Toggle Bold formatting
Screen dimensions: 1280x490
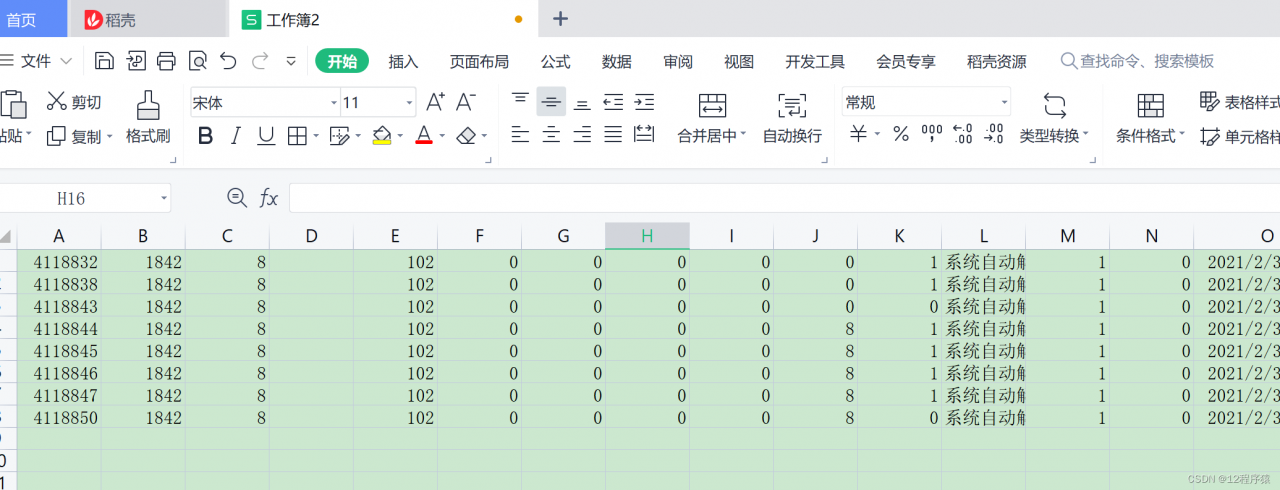tap(205, 136)
